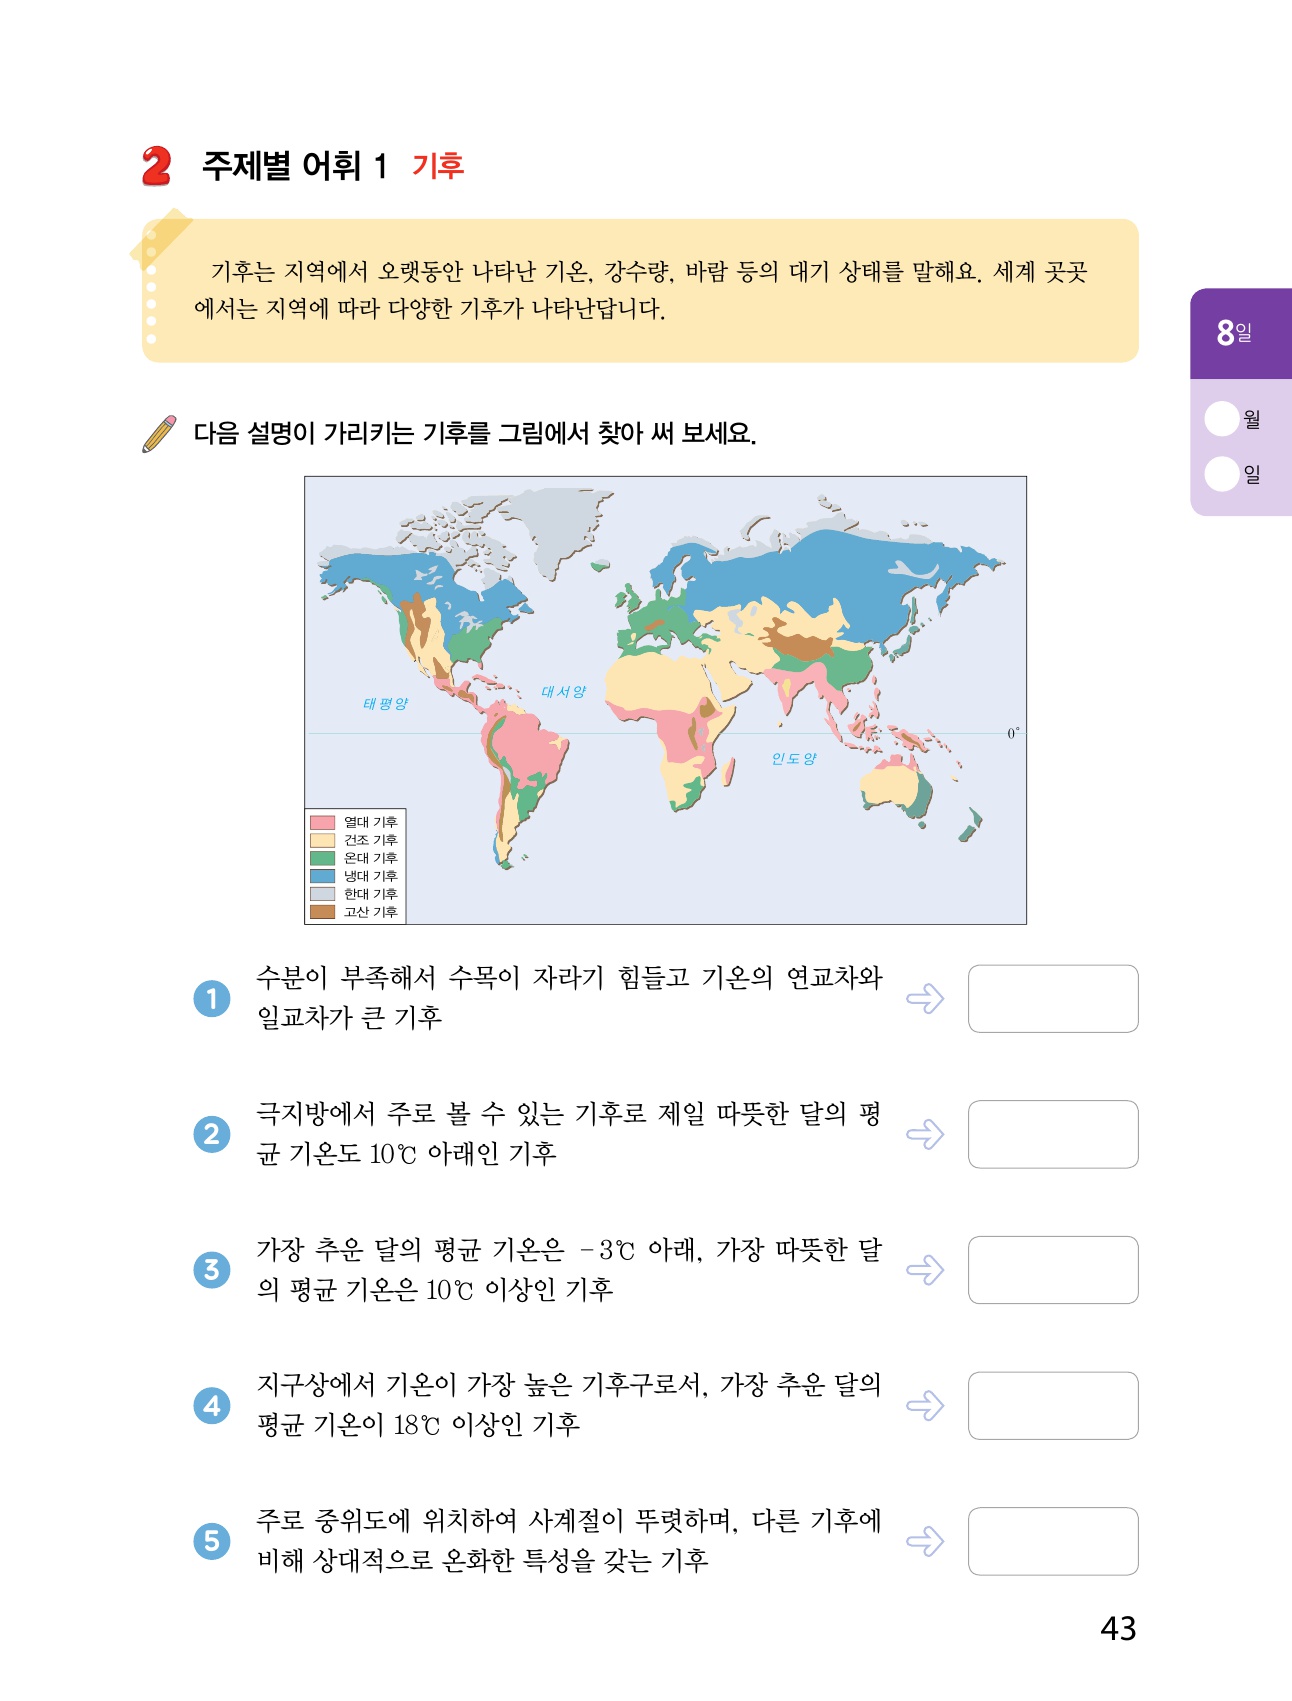Click the red 기후 title text
Screen dimensions: 1292x1701
[x=438, y=166]
